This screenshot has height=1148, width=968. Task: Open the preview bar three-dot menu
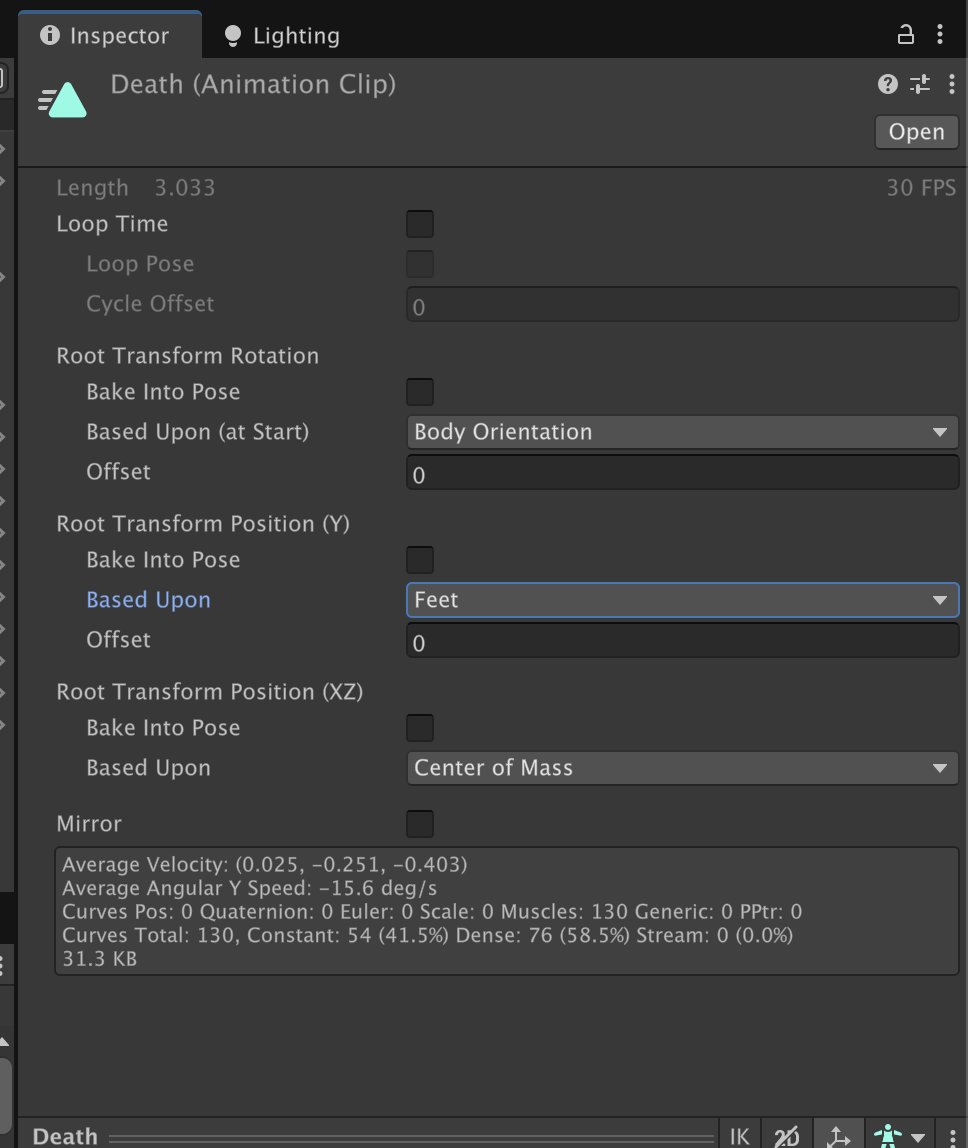pos(952,1136)
